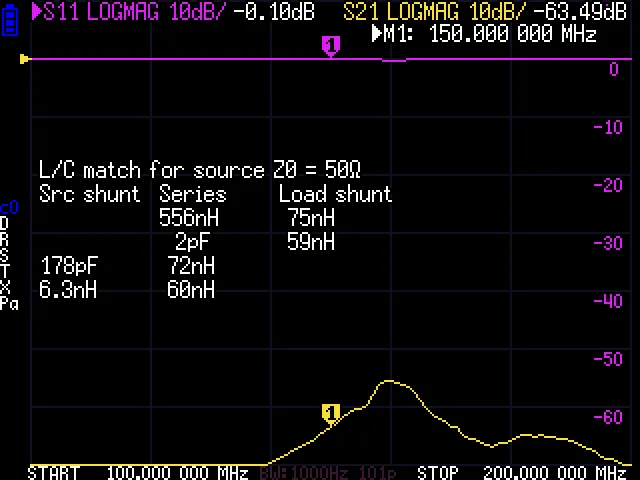This screenshot has height=480, width=640.
Task: Click the yellow reference position arrow
Action: click(x=25, y=59)
